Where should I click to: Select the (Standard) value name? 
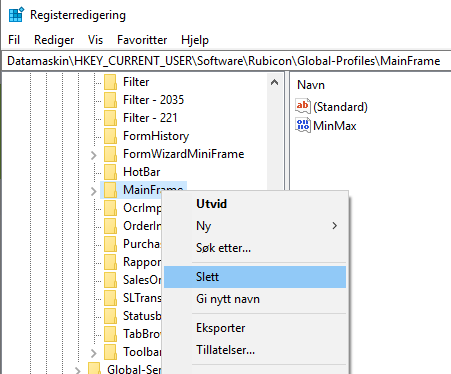pyautogui.click(x=340, y=107)
